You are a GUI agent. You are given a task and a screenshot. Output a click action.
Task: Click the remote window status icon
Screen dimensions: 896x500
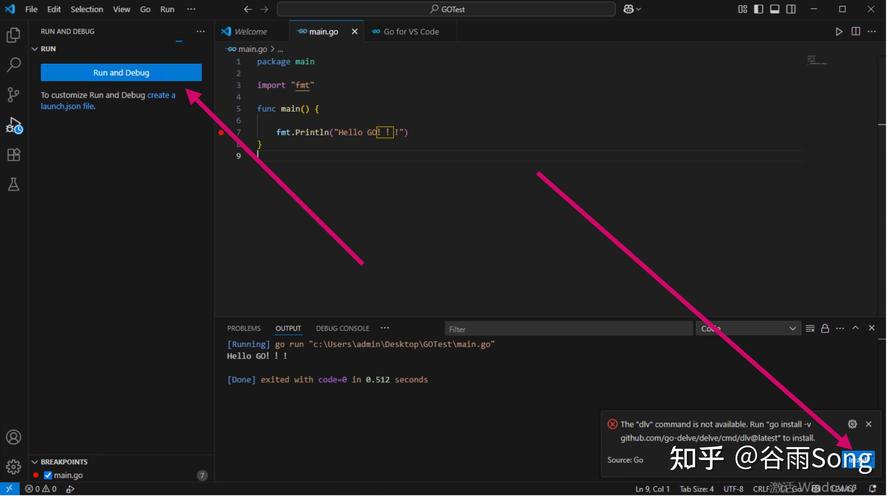click(x=9, y=489)
